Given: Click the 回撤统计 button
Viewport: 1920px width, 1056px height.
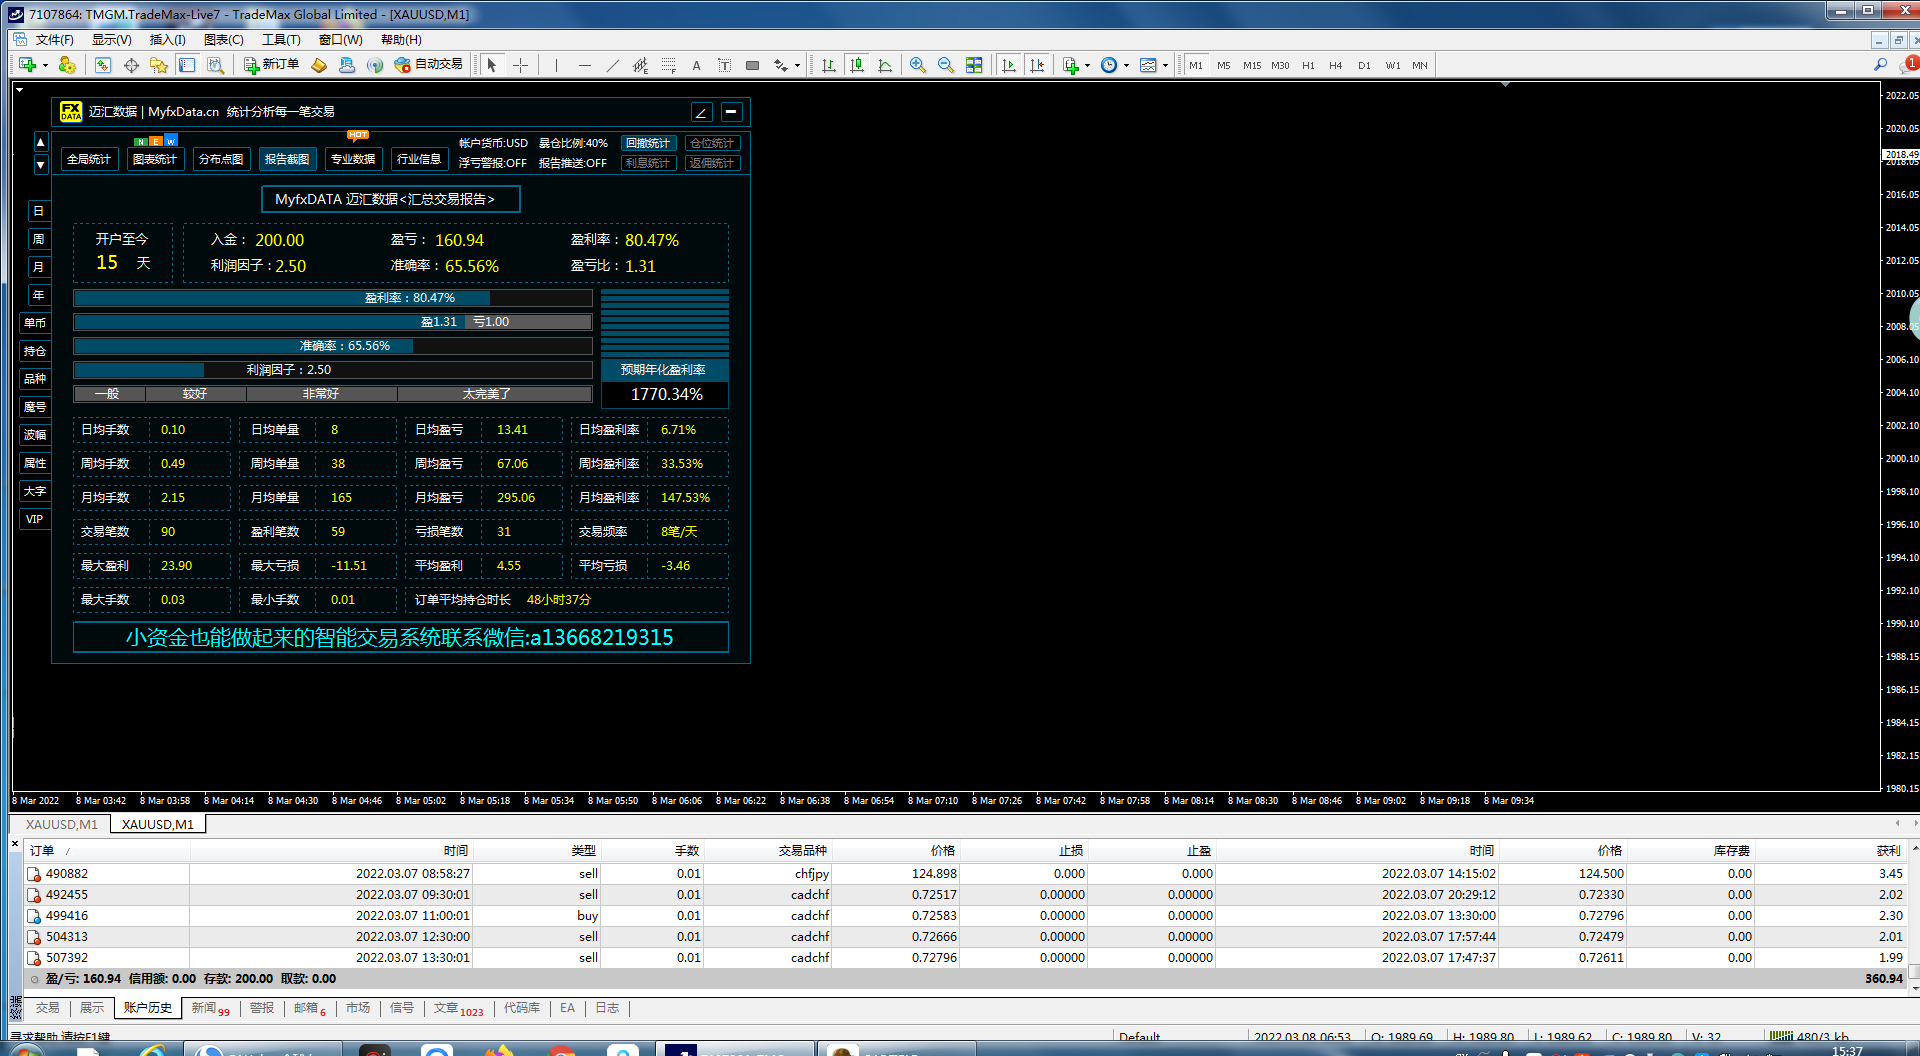Looking at the screenshot, I should coord(648,143).
